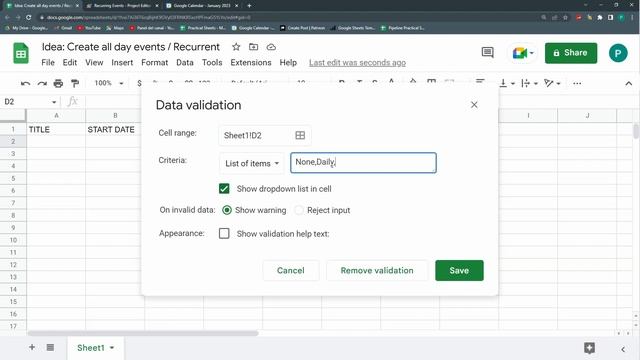Open the text wrapping toolbar option

click(x=529, y=83)
